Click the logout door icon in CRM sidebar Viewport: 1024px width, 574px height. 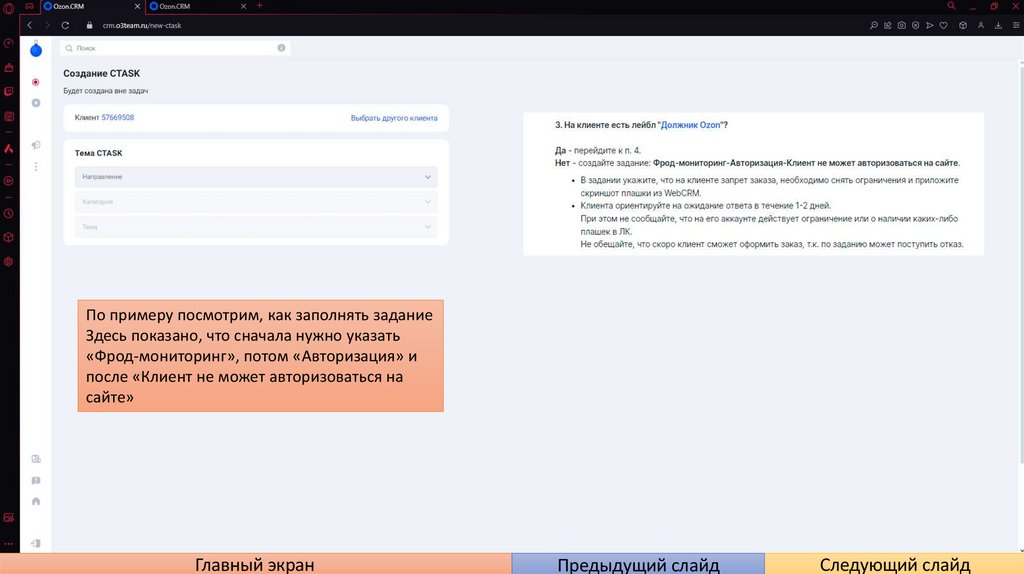(36, 543)
